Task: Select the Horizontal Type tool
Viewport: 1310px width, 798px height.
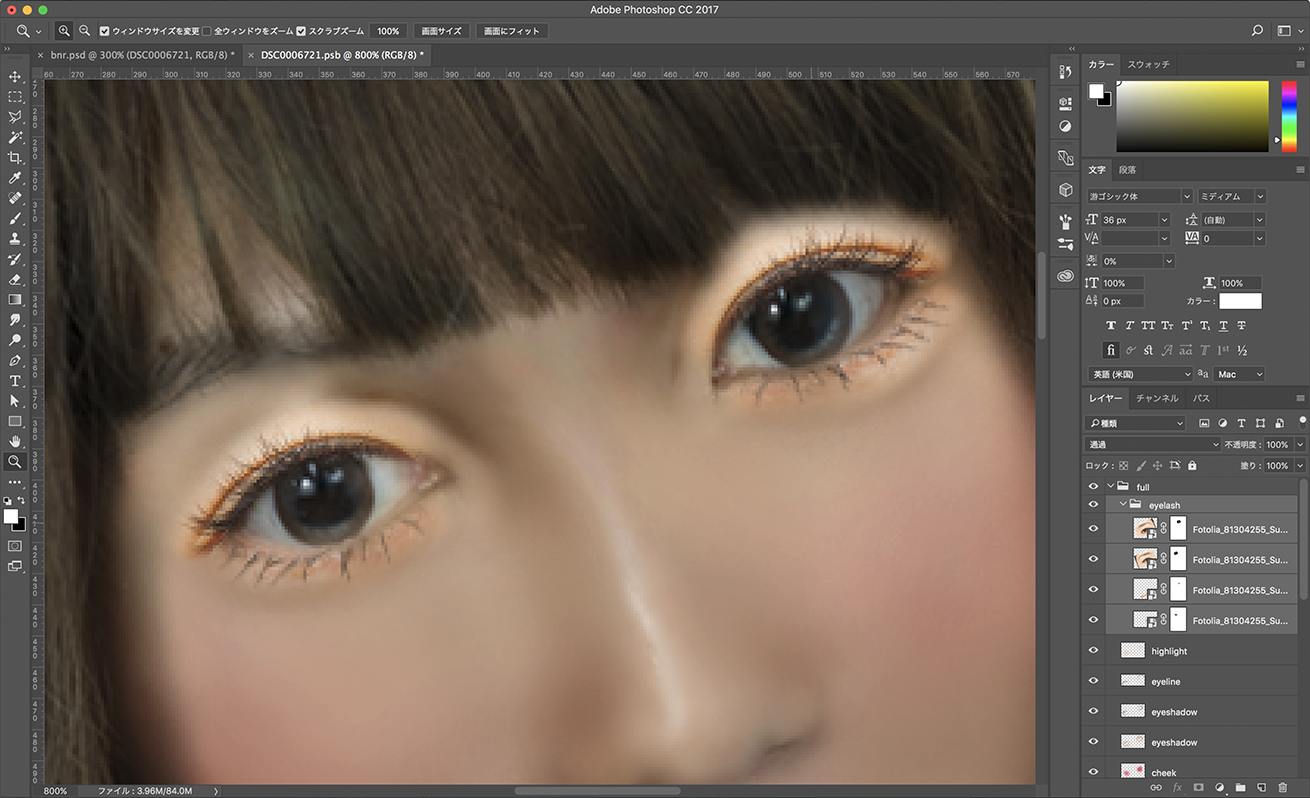Action: tap(15, 381)
